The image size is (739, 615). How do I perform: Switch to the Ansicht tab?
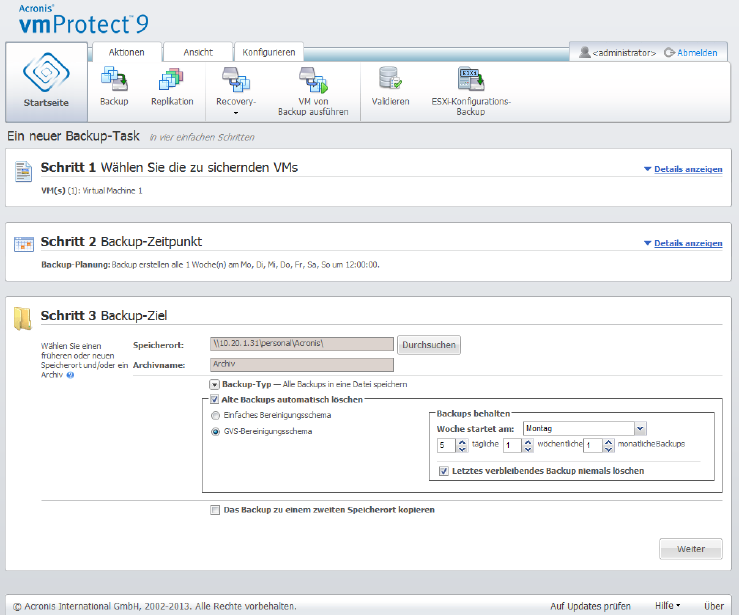point(198,52)
